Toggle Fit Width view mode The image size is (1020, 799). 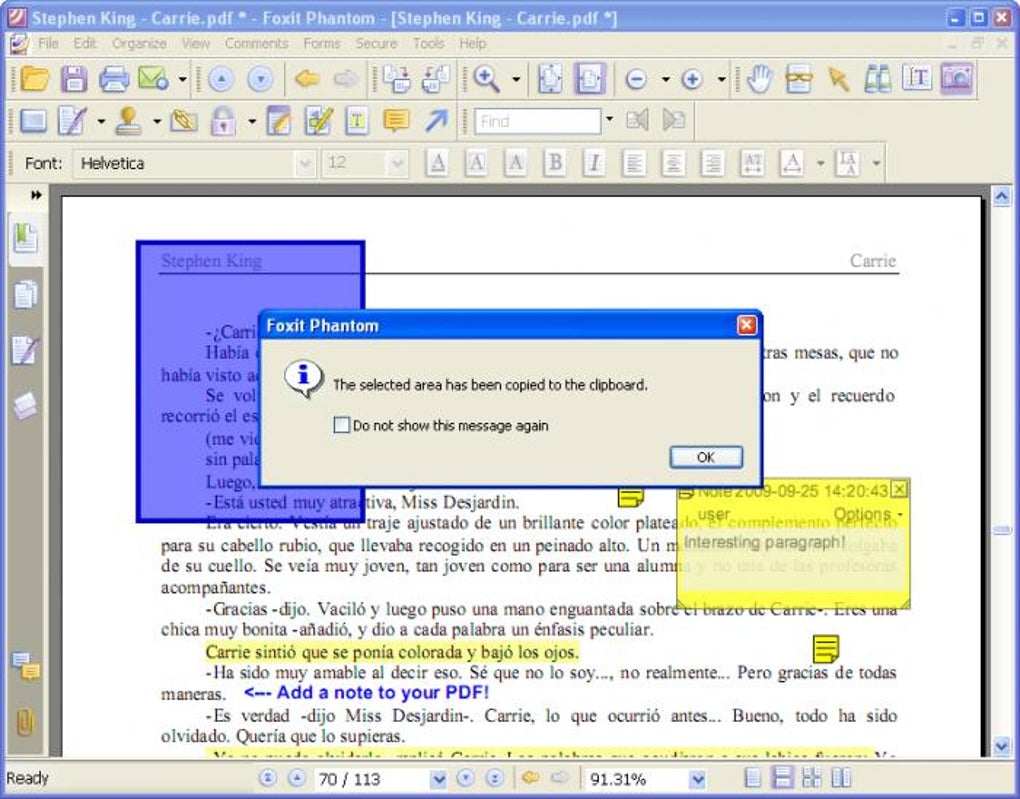pos(589,79)
